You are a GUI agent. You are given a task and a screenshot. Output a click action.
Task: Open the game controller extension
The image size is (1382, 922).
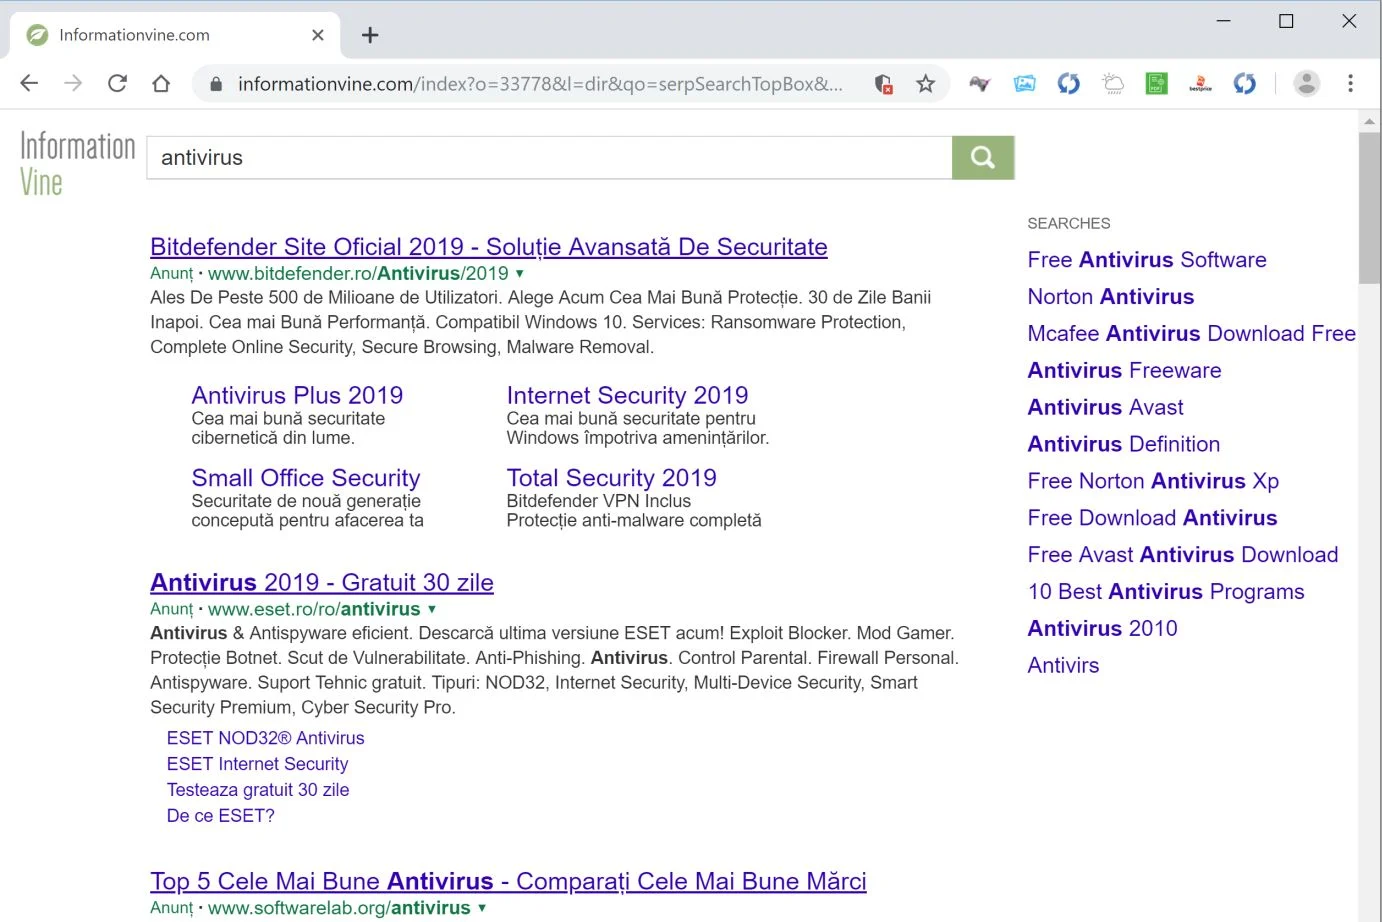[980, 84]
